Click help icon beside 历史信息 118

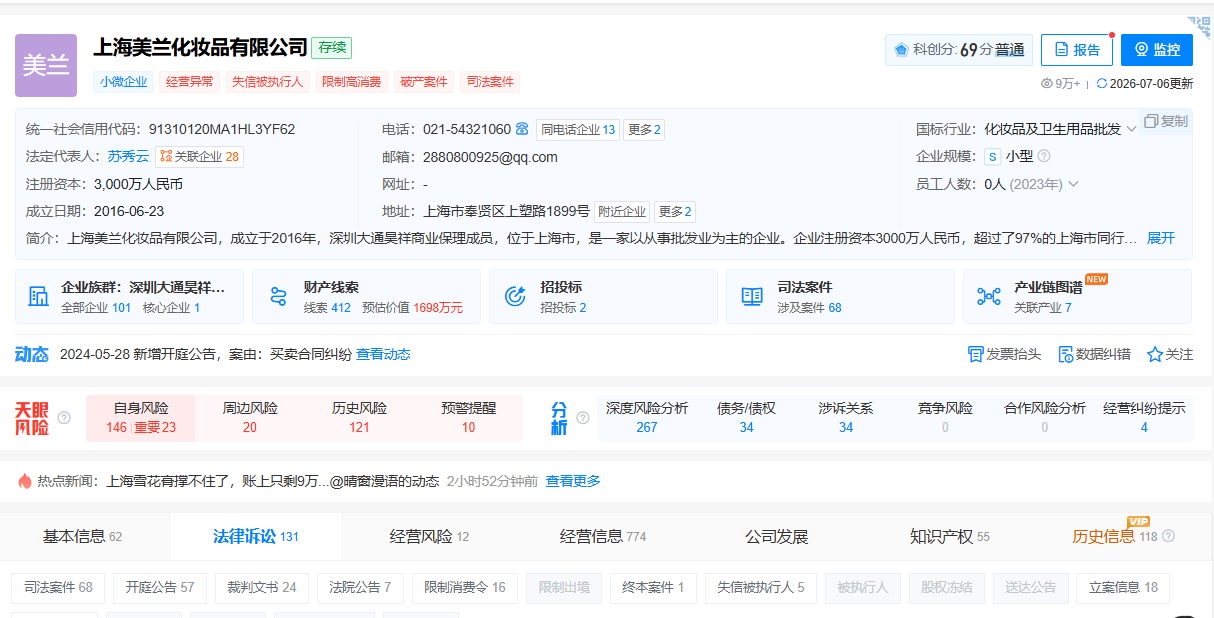click(1168, 536)
